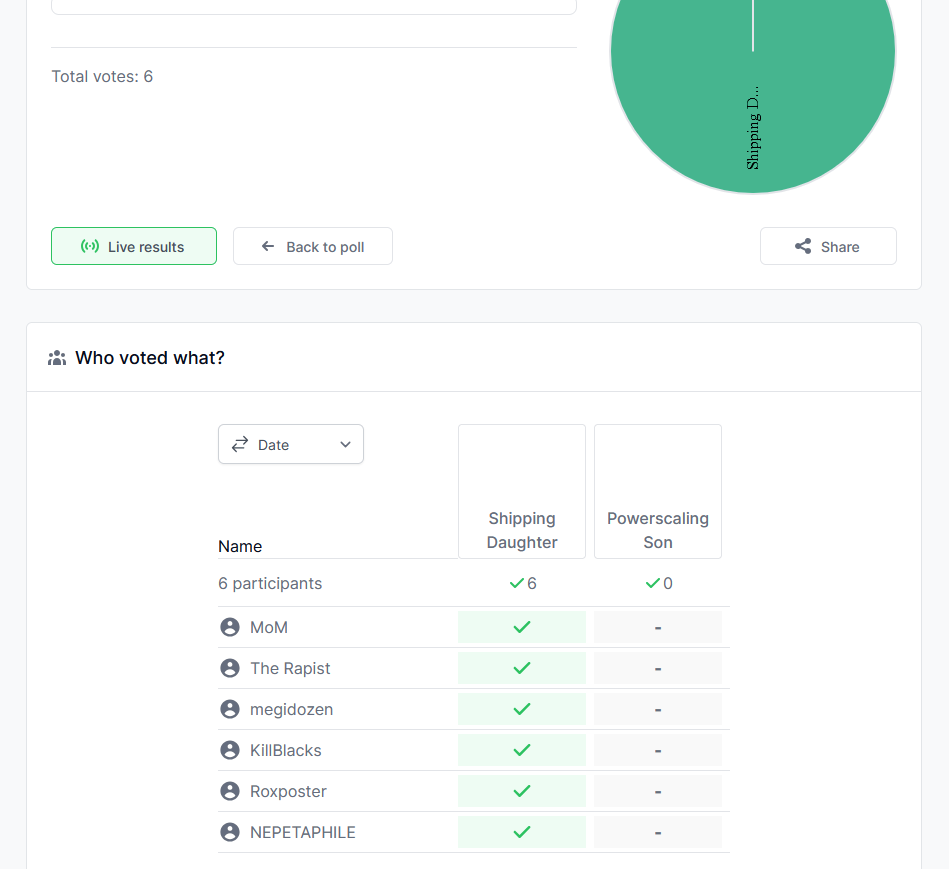
Task: Click the avatar icon beside Roxposter
Action: [230, 791]
